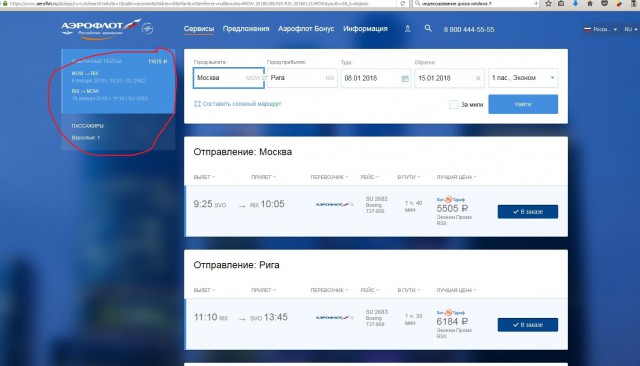Click the swap cities arrows icon
Viewport: 640px width, 366px height.
[x=264, y=78]
